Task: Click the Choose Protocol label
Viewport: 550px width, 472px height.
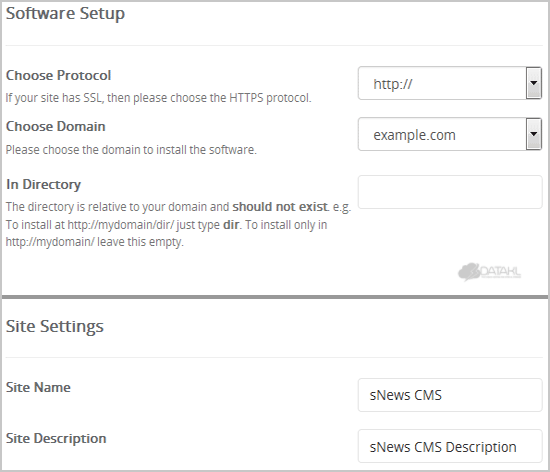Action: click(59, 75)
